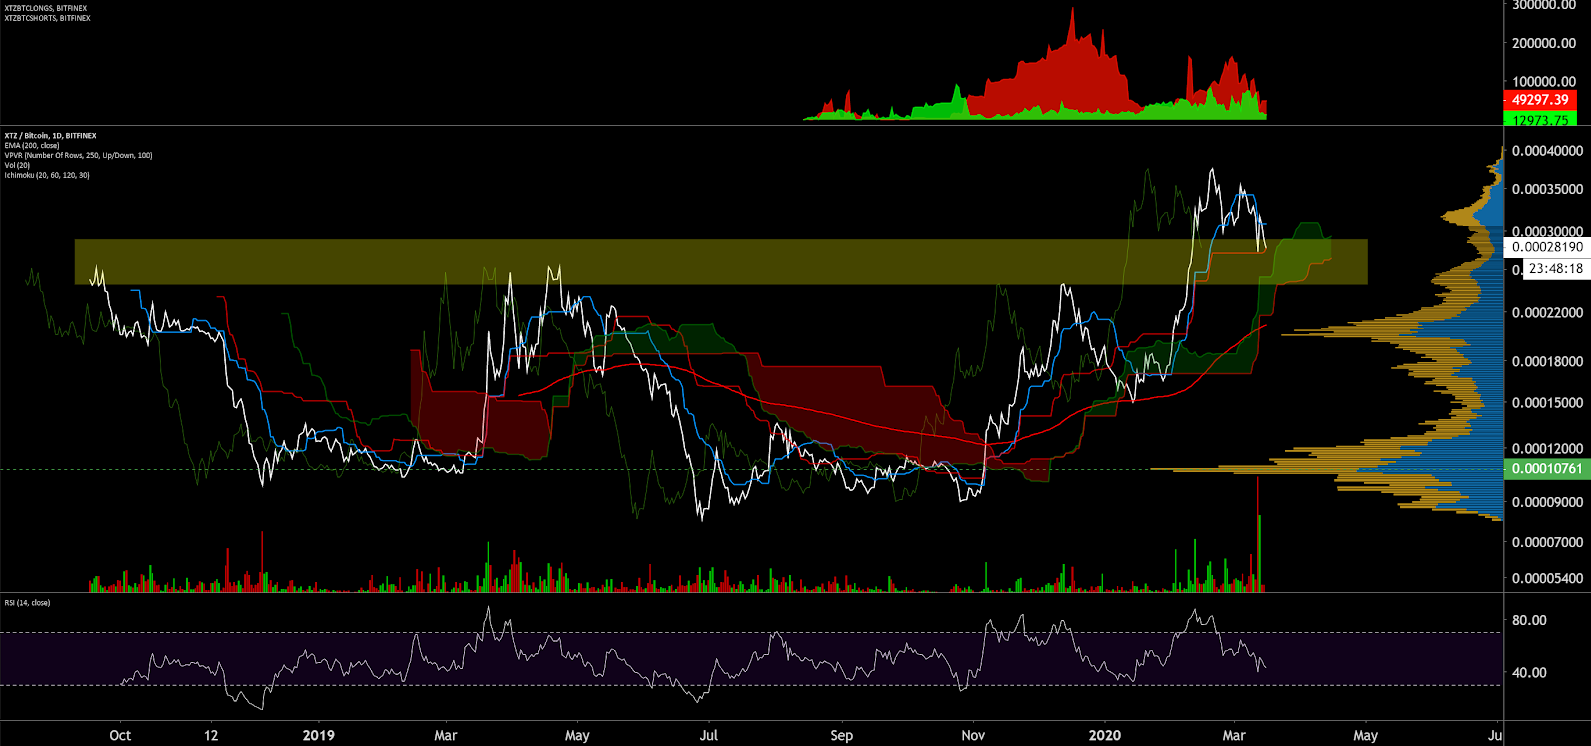Image resolution: width=1591 pixels, height=746 pixels.
Task: Click the 12 date label on time axis
Action: (x=211, y=735)
